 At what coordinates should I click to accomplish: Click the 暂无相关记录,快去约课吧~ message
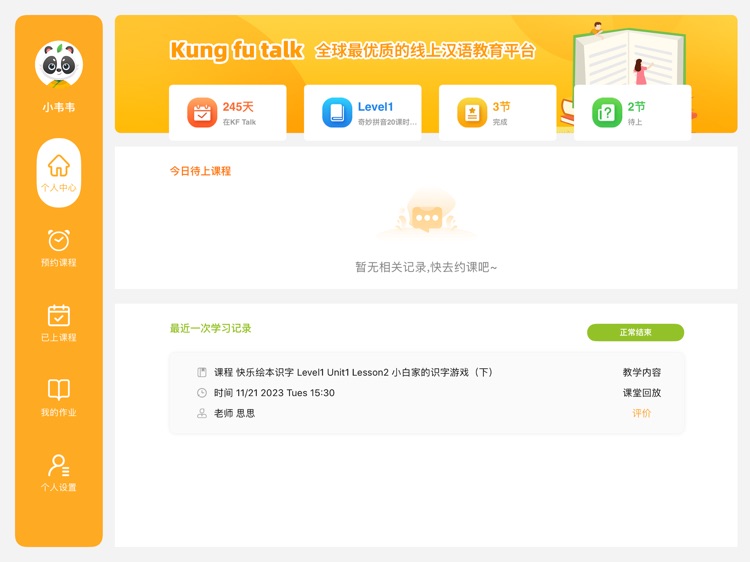tap(426, 267)
